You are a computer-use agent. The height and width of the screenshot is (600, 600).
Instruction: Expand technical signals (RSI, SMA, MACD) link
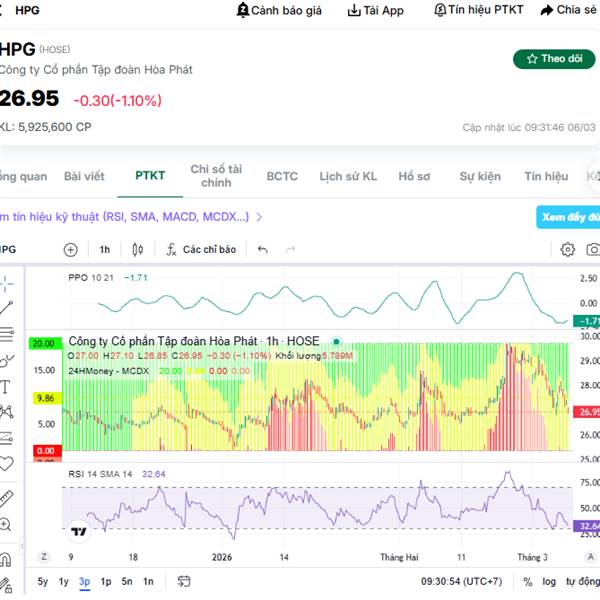[133, 216]
